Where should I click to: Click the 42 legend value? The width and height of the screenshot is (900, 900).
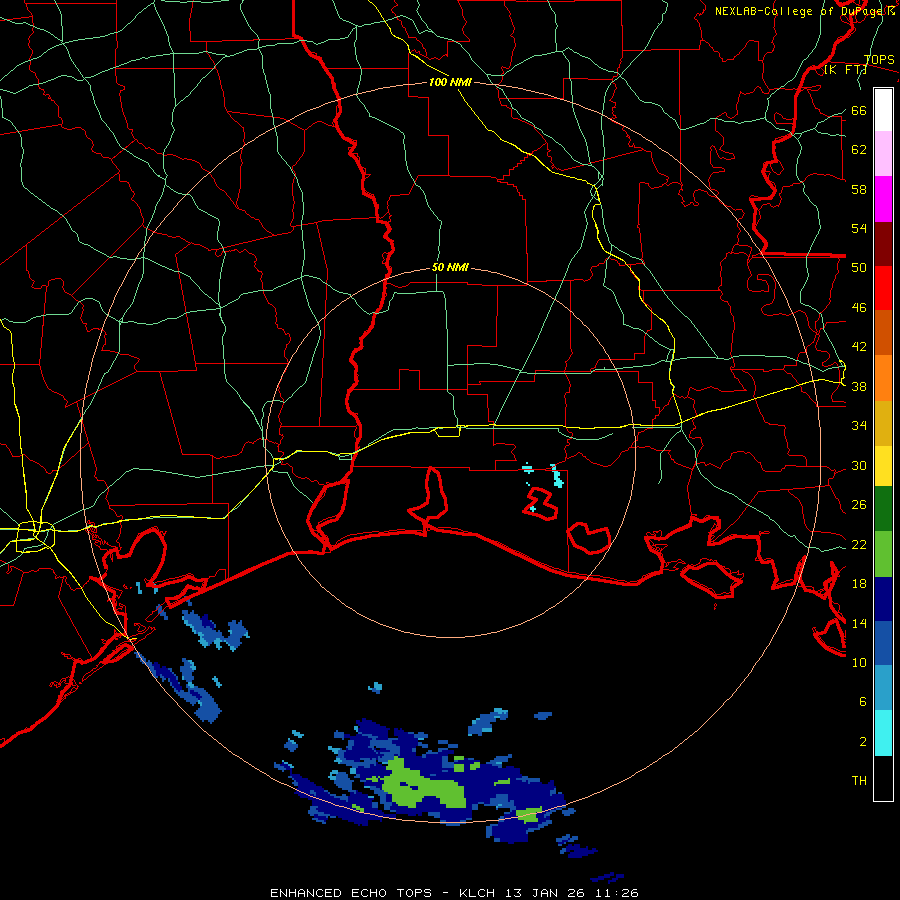[x=859, y=346]
